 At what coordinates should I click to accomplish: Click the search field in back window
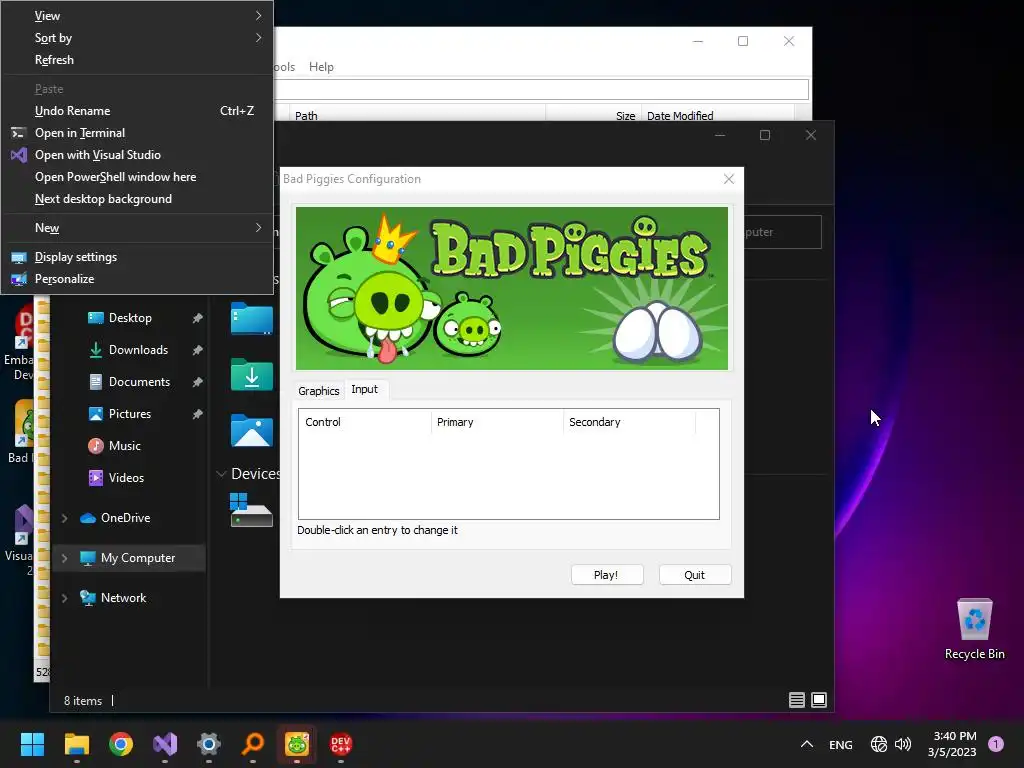point(541,89)
